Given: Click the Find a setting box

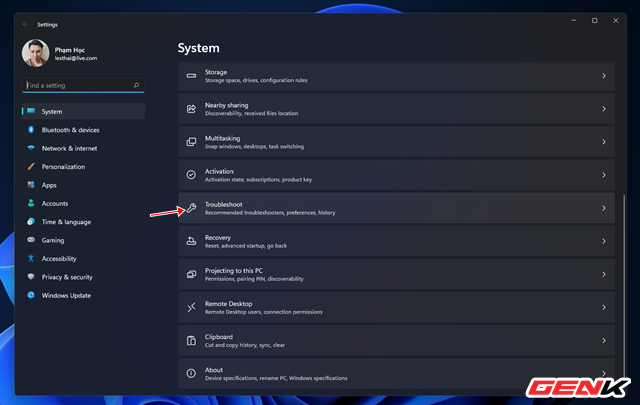Looking at the screenshot, I should 83,85.
